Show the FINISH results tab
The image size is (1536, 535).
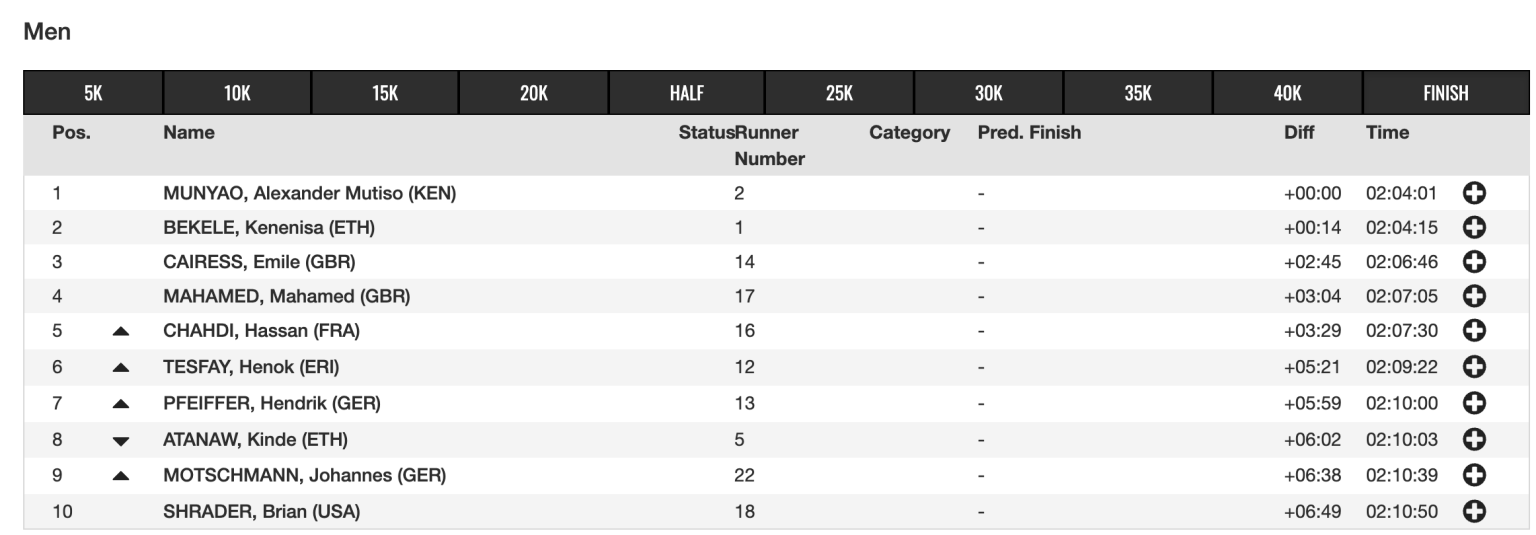click(1446, 93)
